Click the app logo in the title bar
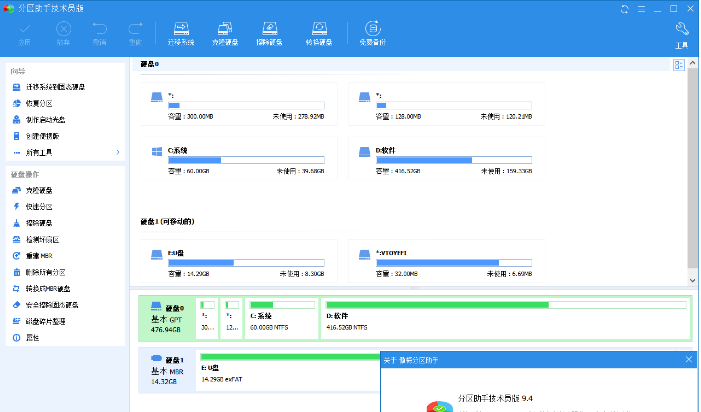 (x=8, y=8)
